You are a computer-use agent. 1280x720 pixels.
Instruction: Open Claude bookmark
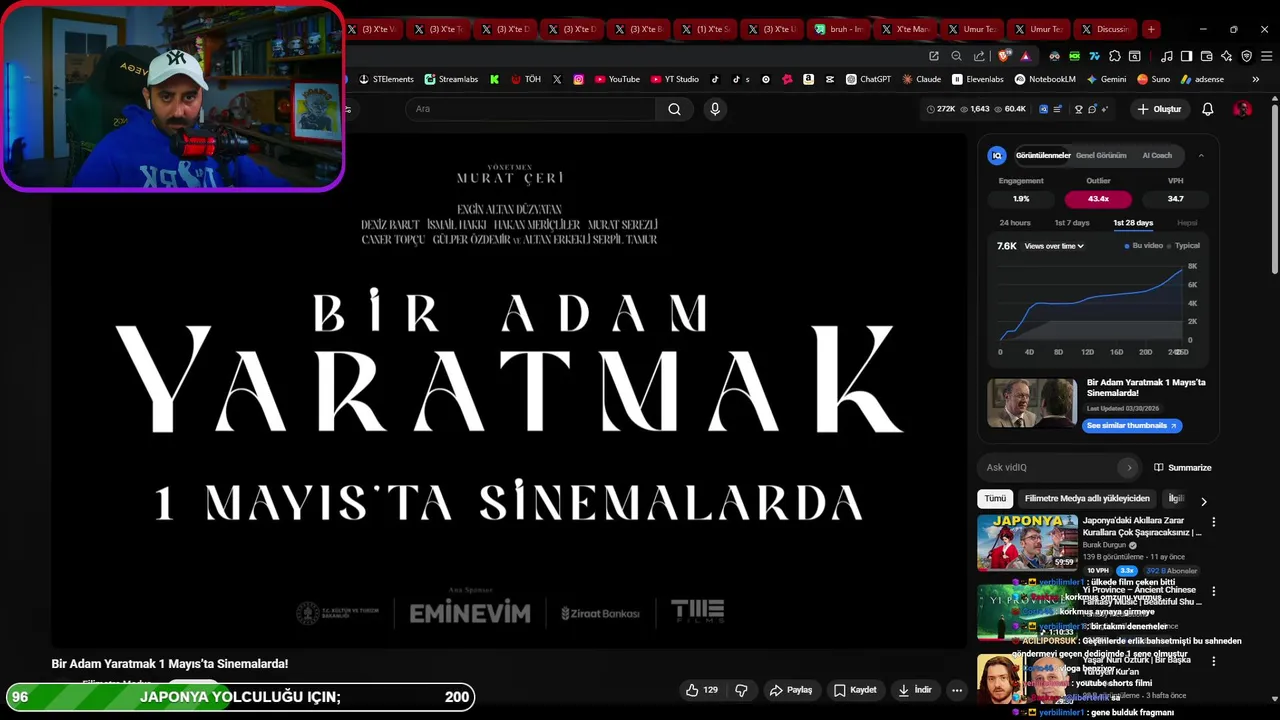[922, 79]
